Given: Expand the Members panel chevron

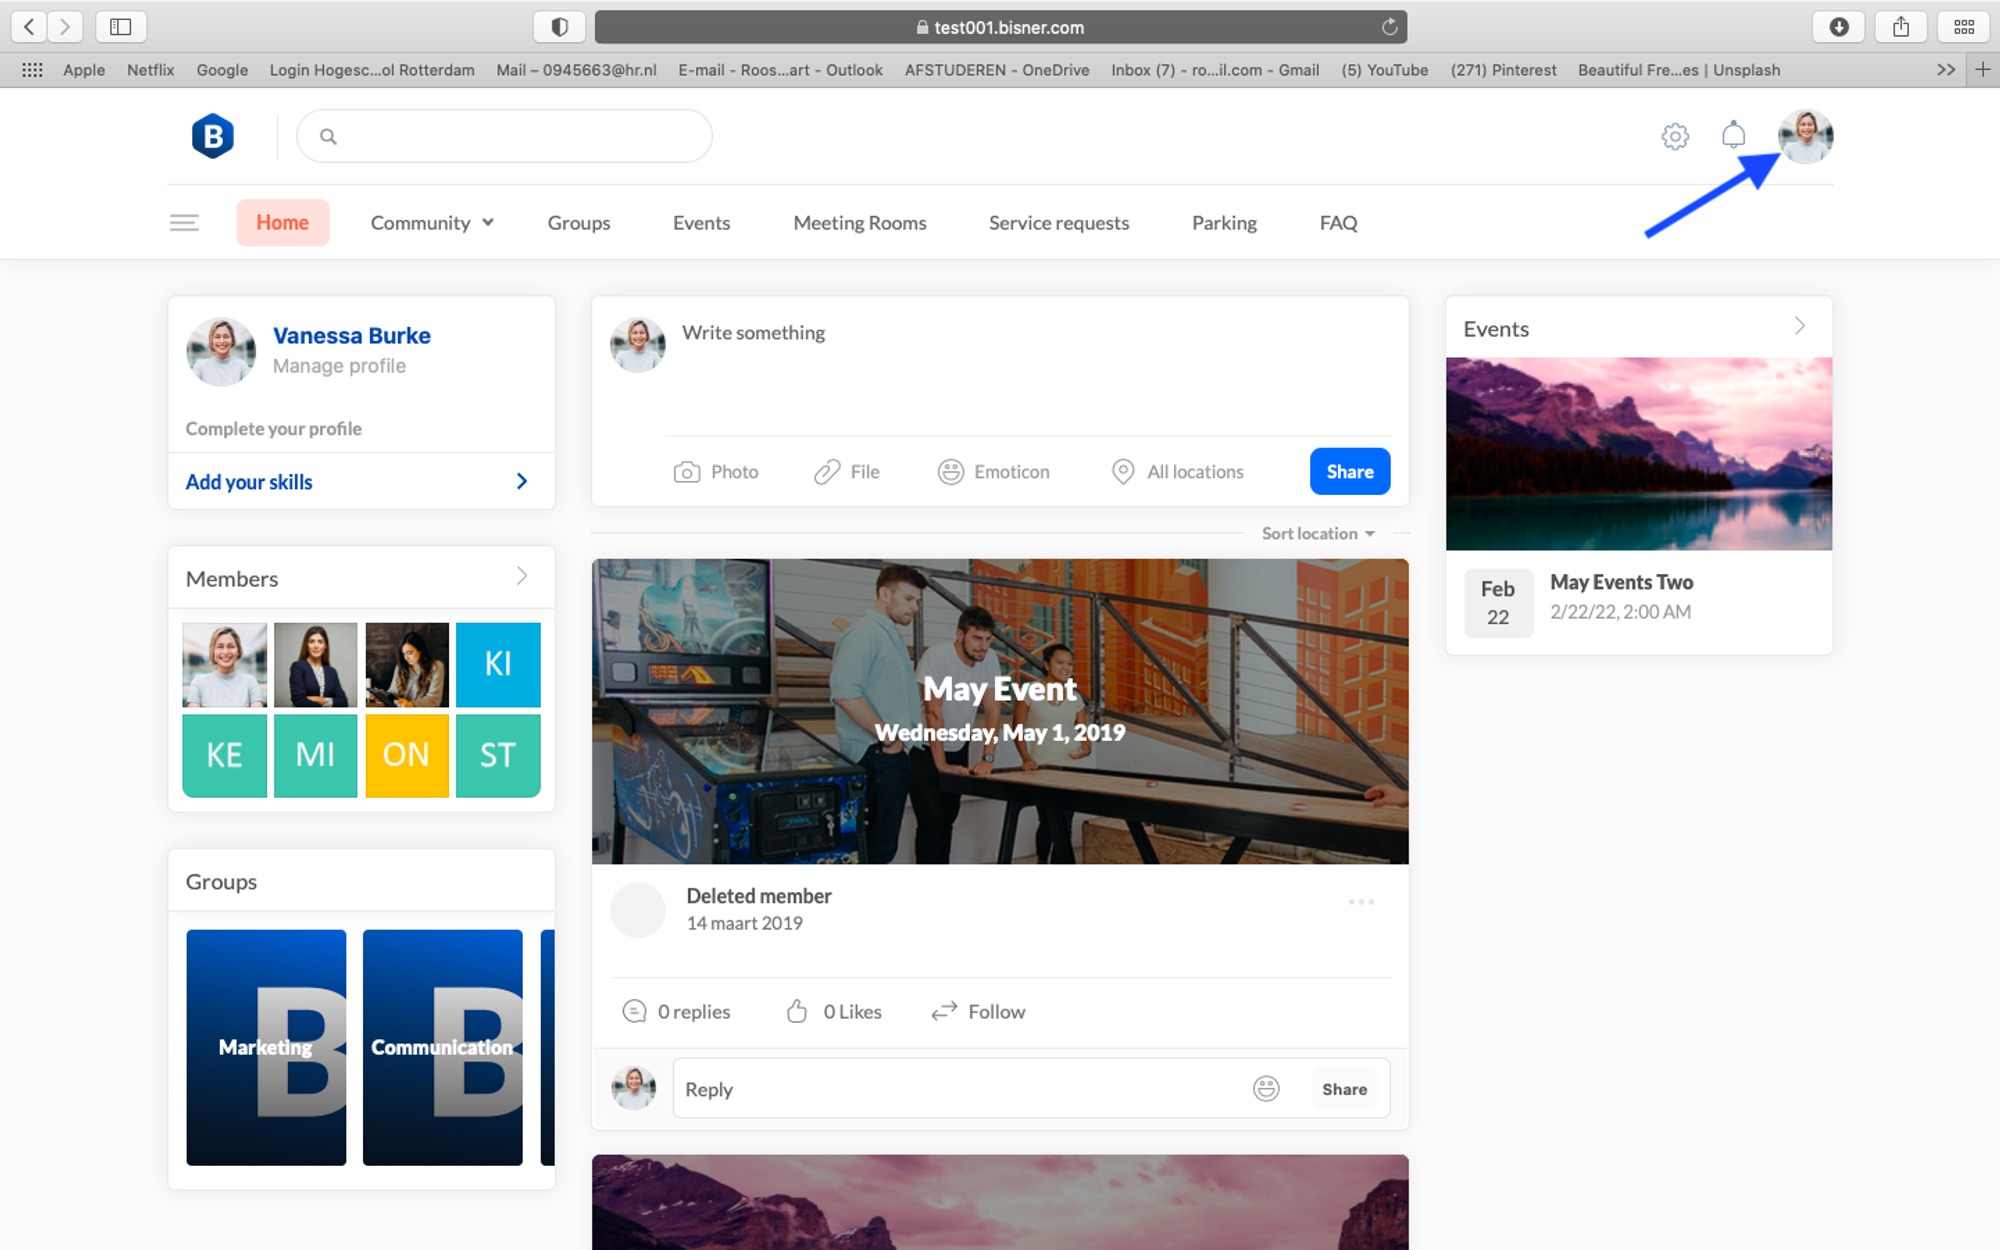Looking at the screenshot, I should coord(522,576).
